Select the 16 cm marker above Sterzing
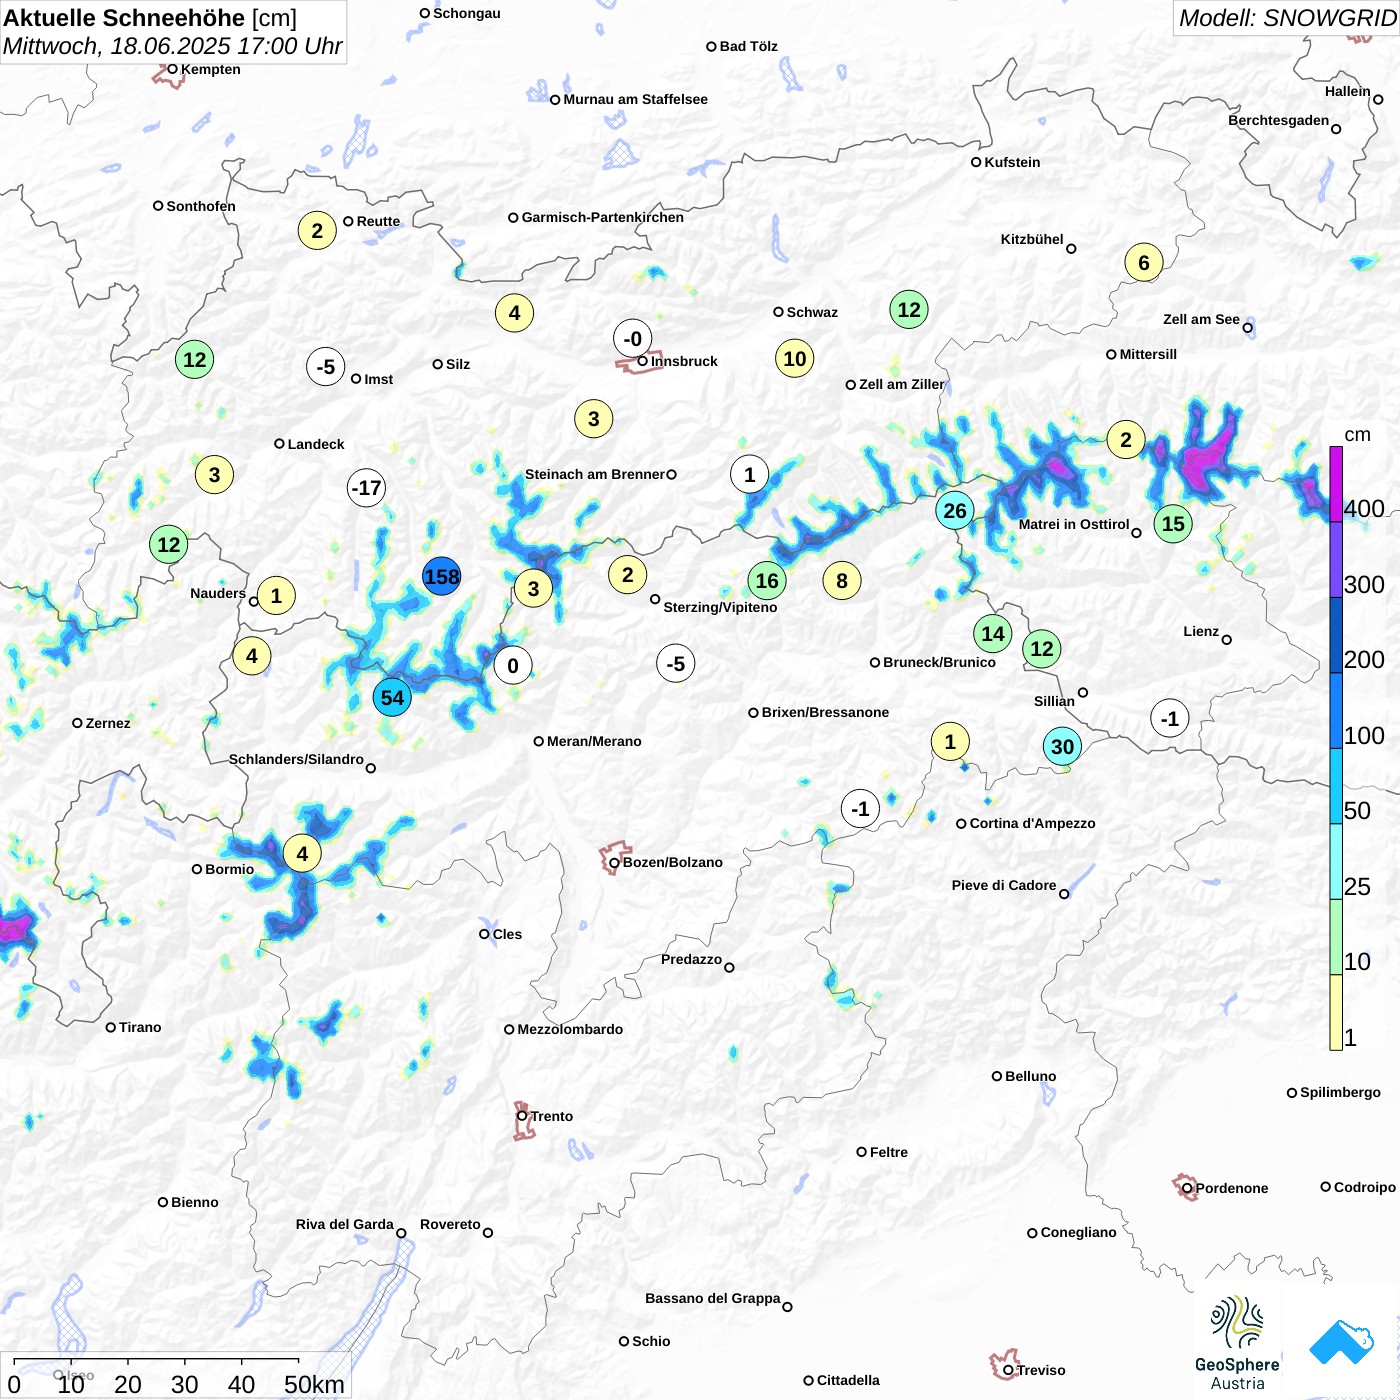The width and height of the screenshot is (1400, 1400). pyautogui.click(x=767, y=581)
